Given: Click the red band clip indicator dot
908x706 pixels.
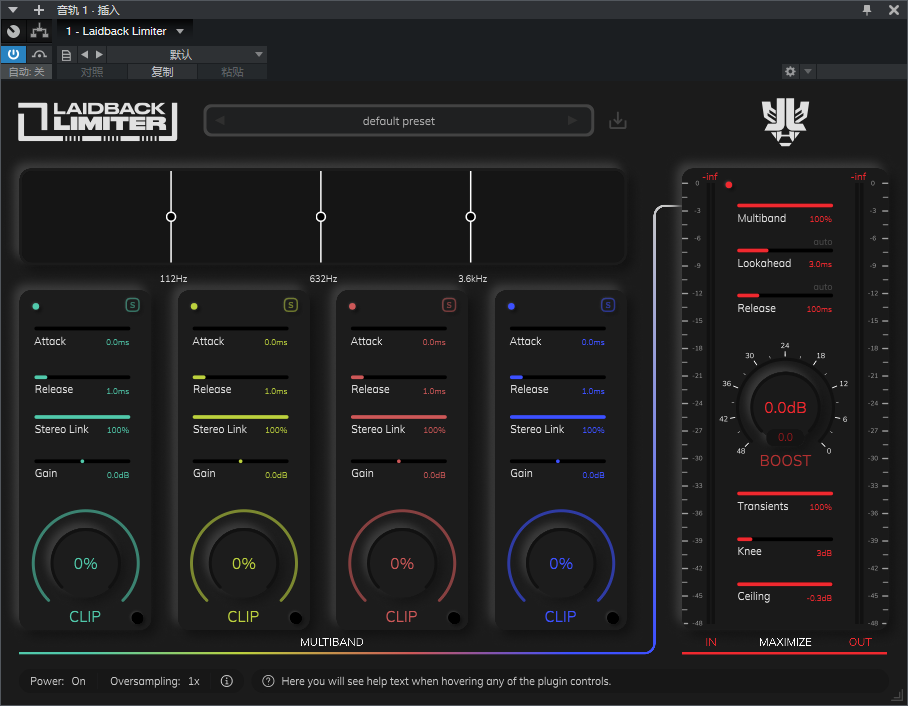Looking at the screenshot, I should 454,617.
